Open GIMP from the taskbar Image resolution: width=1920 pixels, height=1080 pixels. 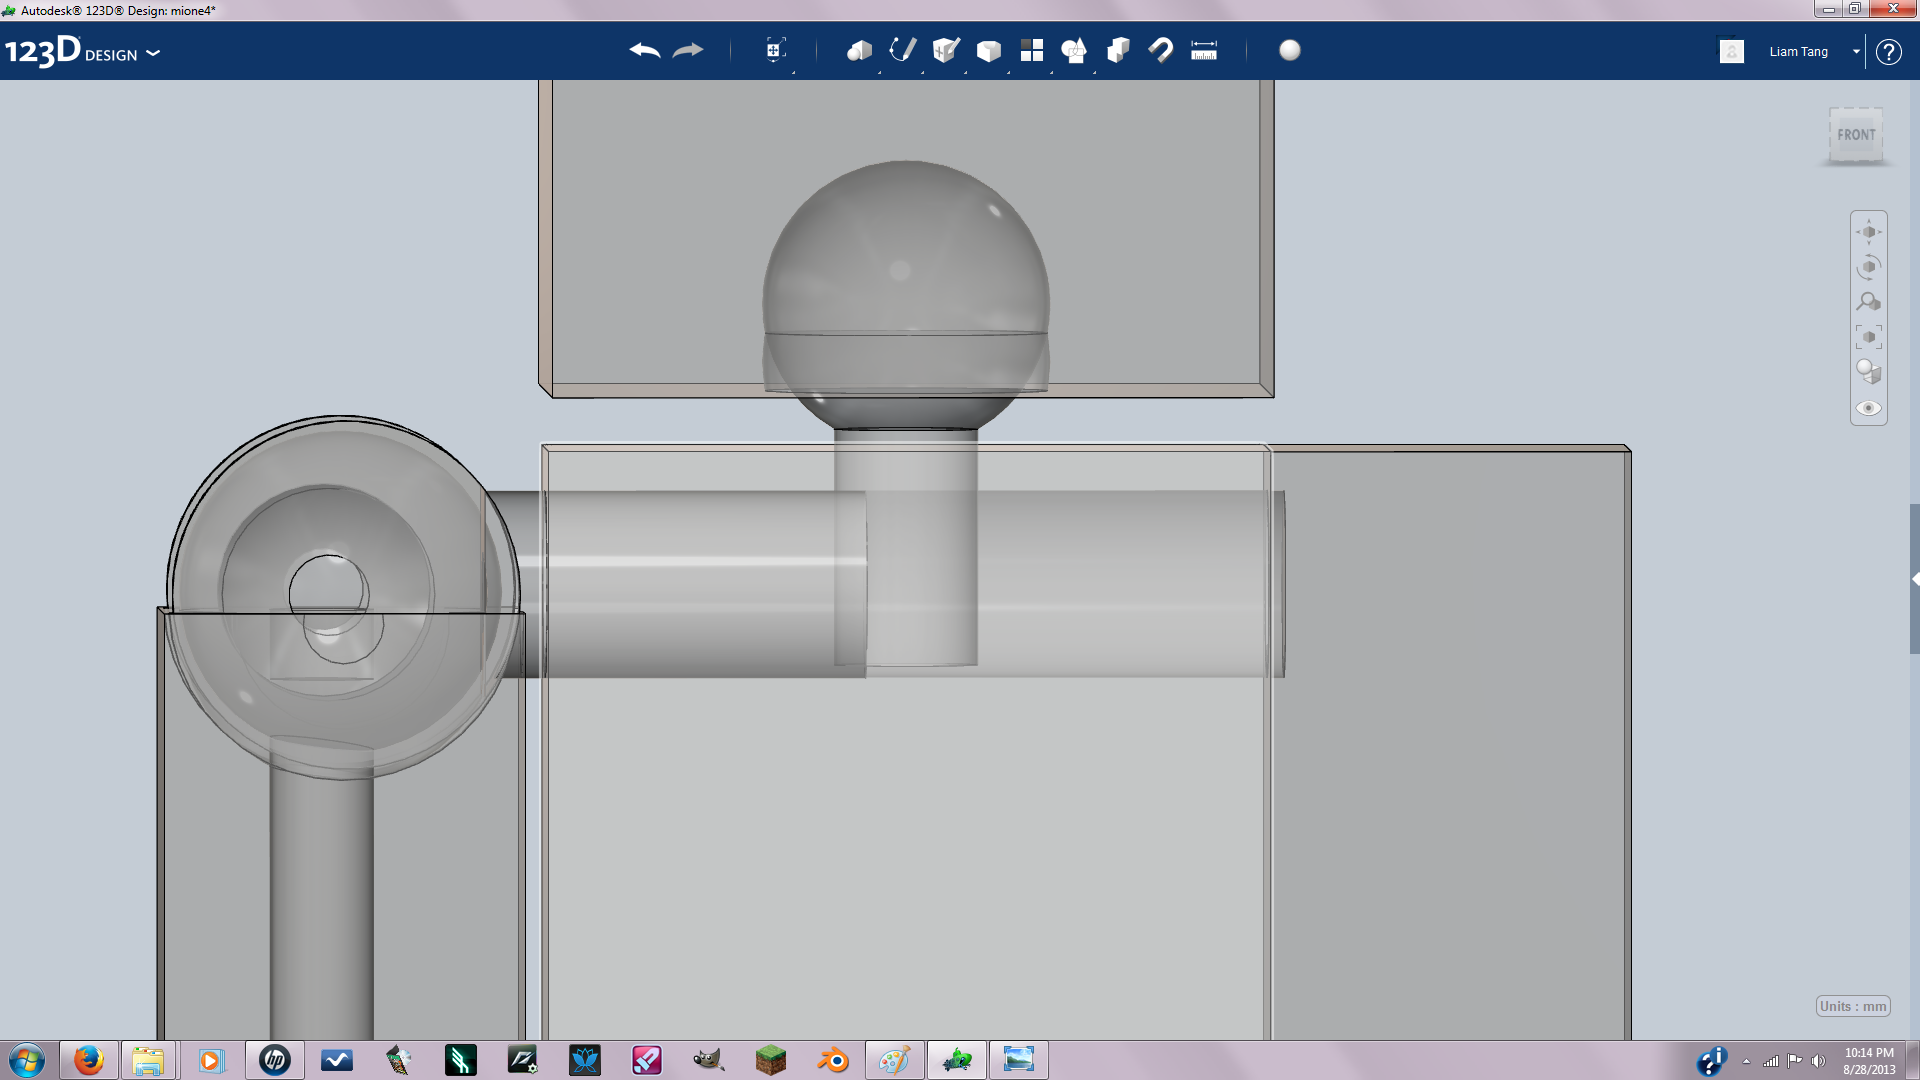point(709,1060)
